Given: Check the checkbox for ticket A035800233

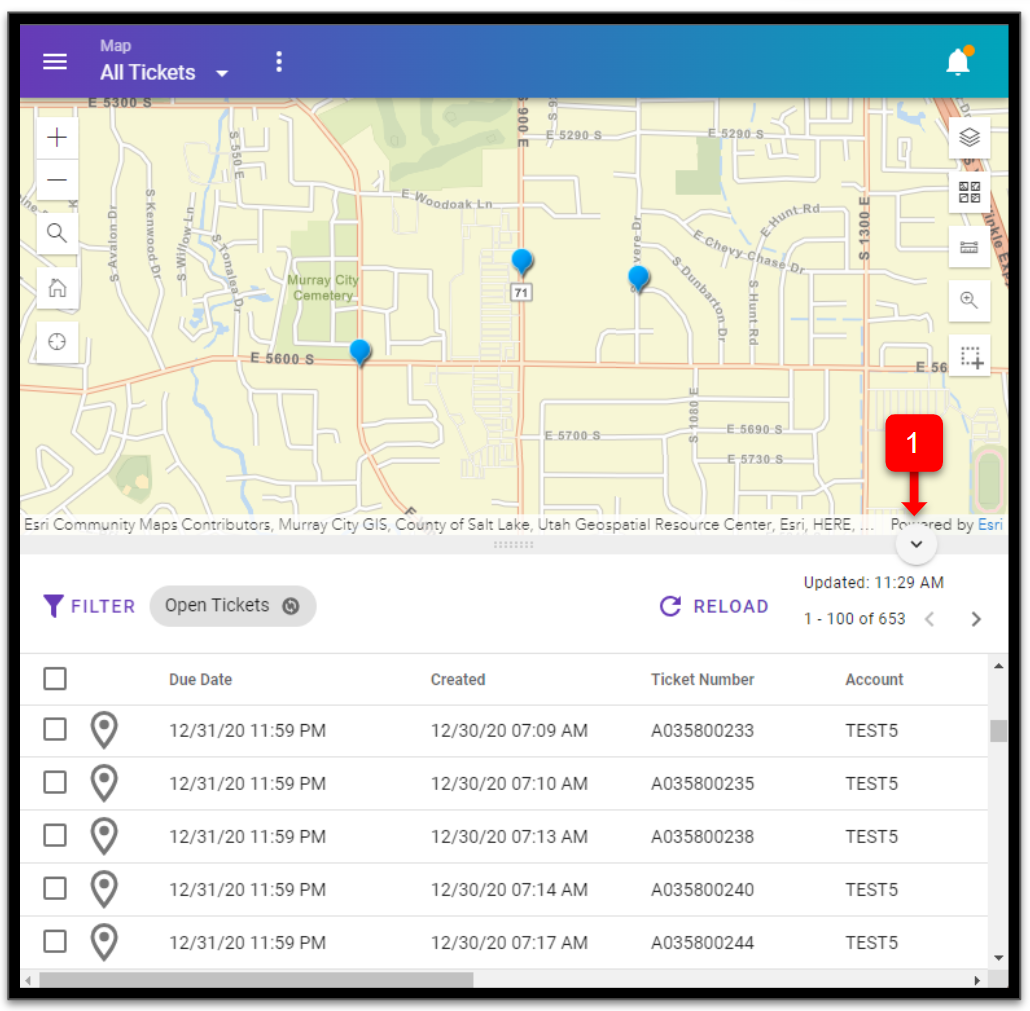Looking at the screenshot, I should (55, 729).
